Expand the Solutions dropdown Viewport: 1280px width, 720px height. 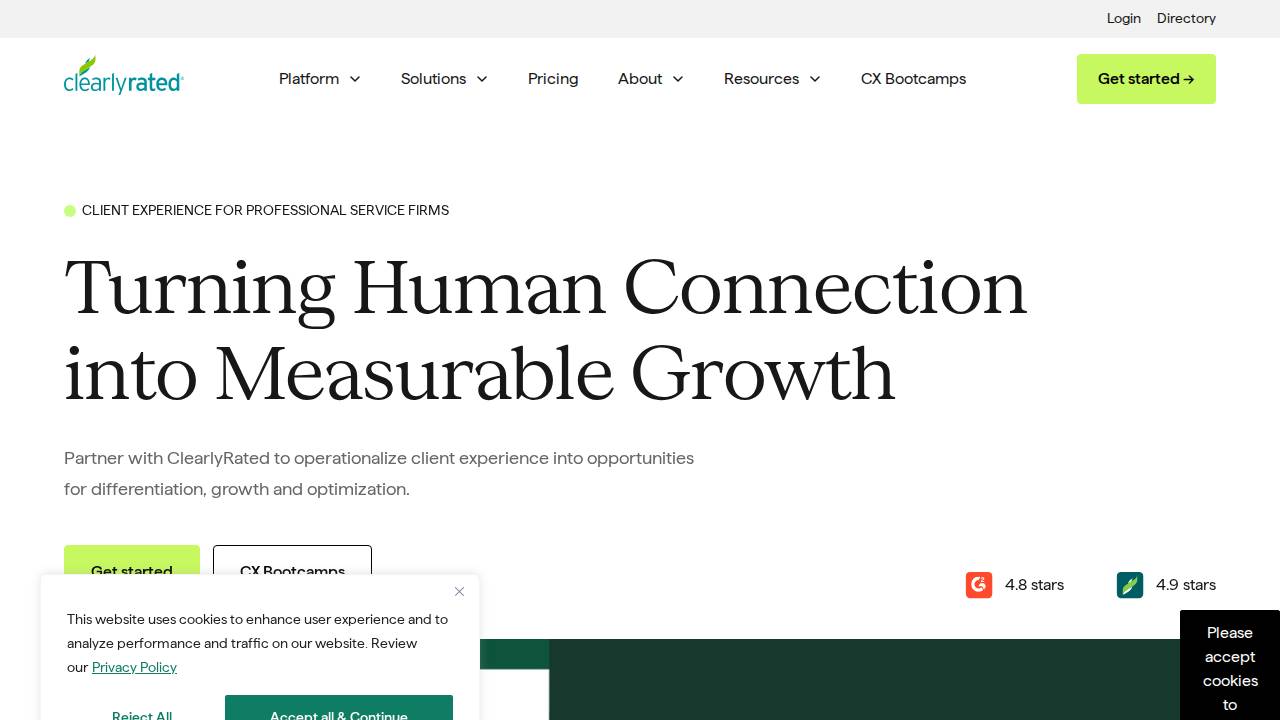(x=444, y=79)
